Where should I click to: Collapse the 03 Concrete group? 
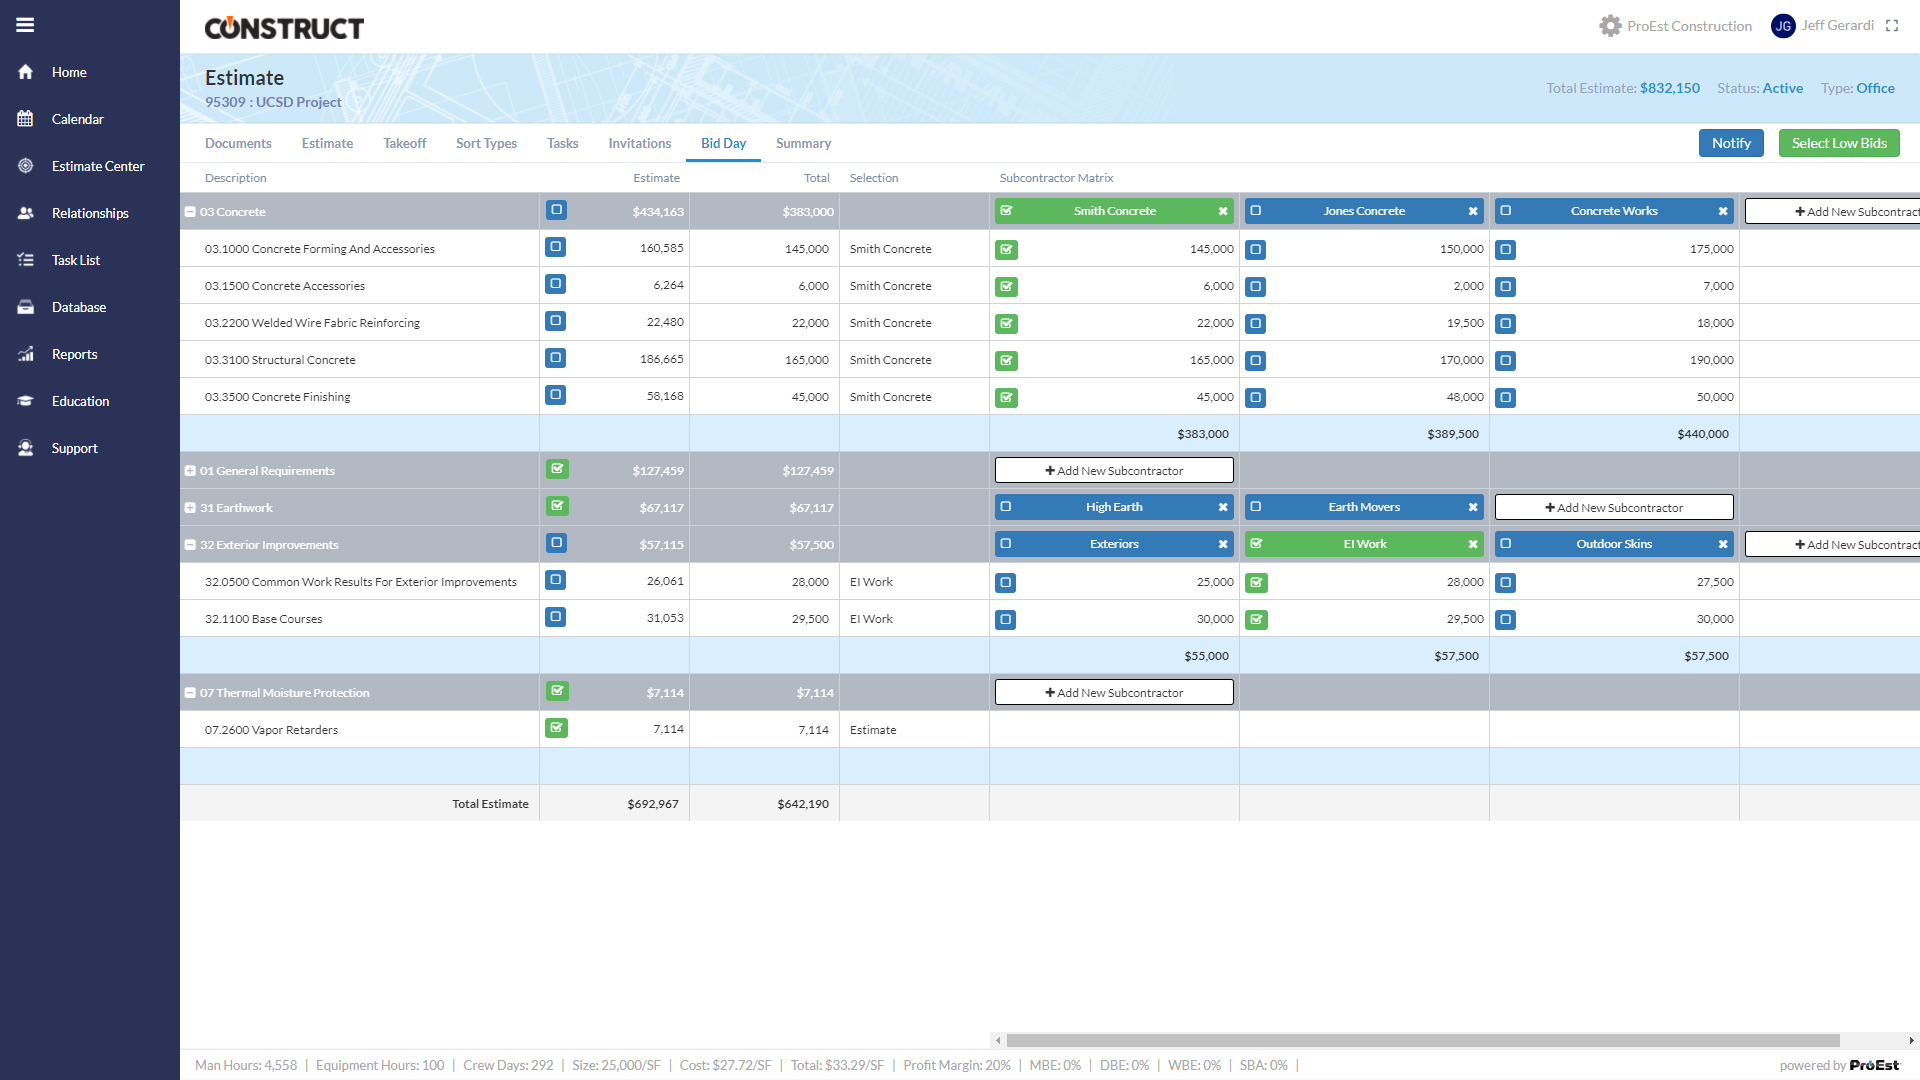(x=190, y=211)
